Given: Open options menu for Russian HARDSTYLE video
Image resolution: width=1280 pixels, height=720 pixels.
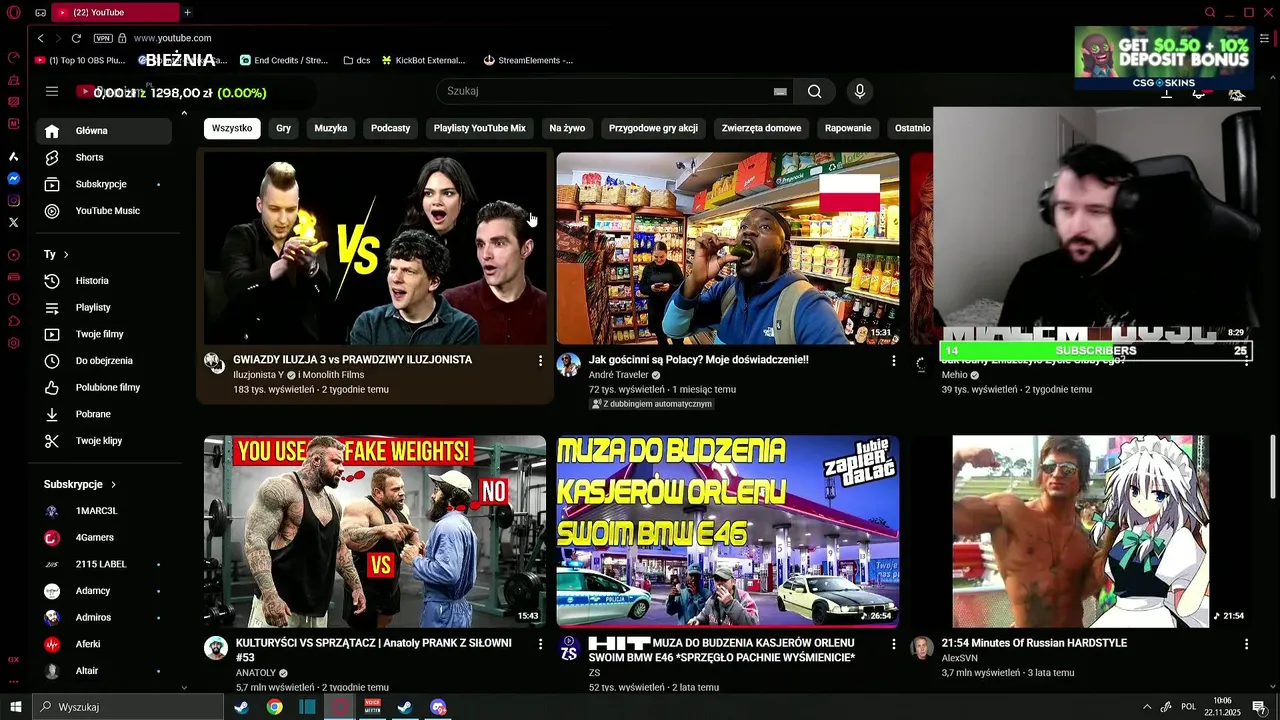Looking at the screenshot, I should click(x=1246, y=644).
